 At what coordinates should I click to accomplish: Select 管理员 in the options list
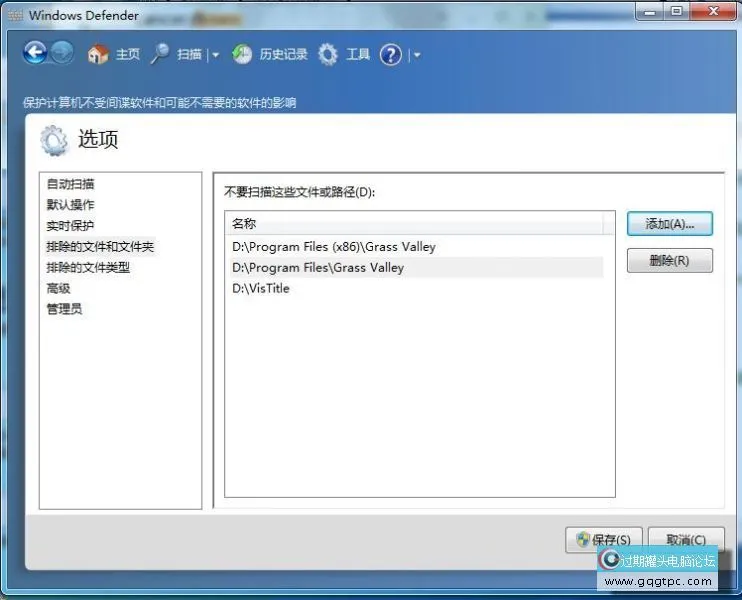point(64,309)
